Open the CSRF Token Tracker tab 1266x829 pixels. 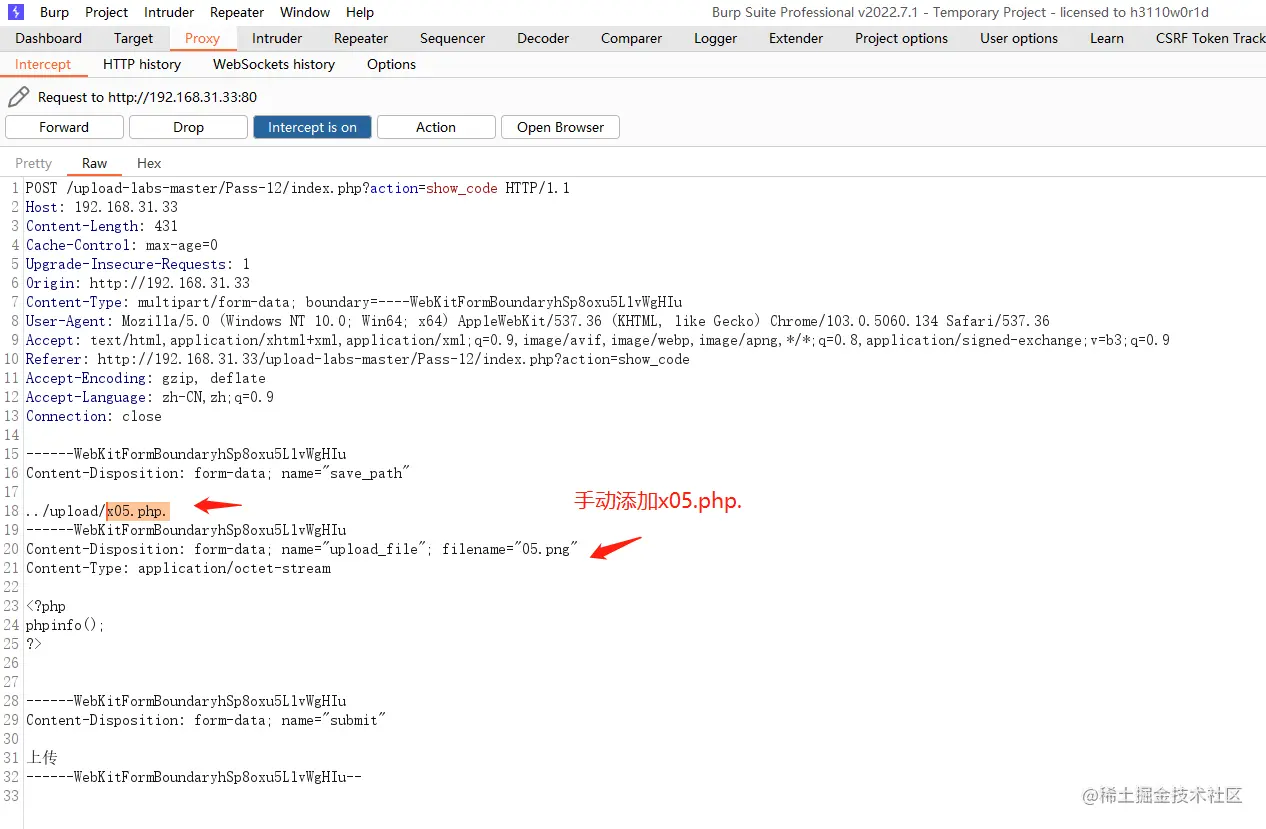pos(1210,38)
